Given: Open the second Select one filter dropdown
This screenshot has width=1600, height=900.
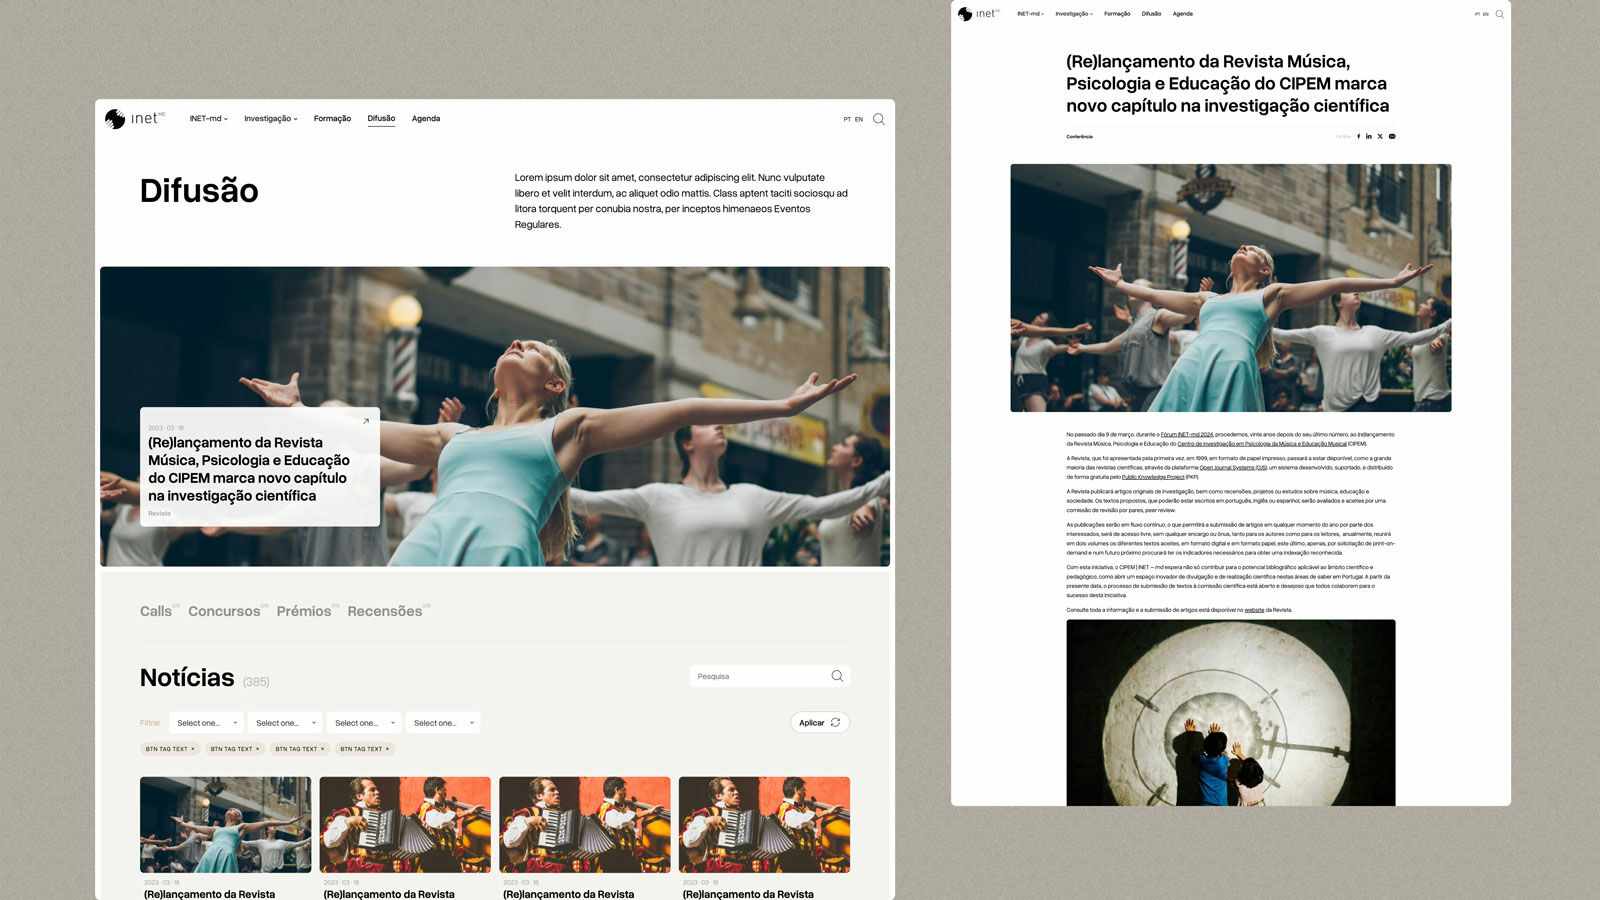Looking at the screenshot, I should tap(285, 723).
